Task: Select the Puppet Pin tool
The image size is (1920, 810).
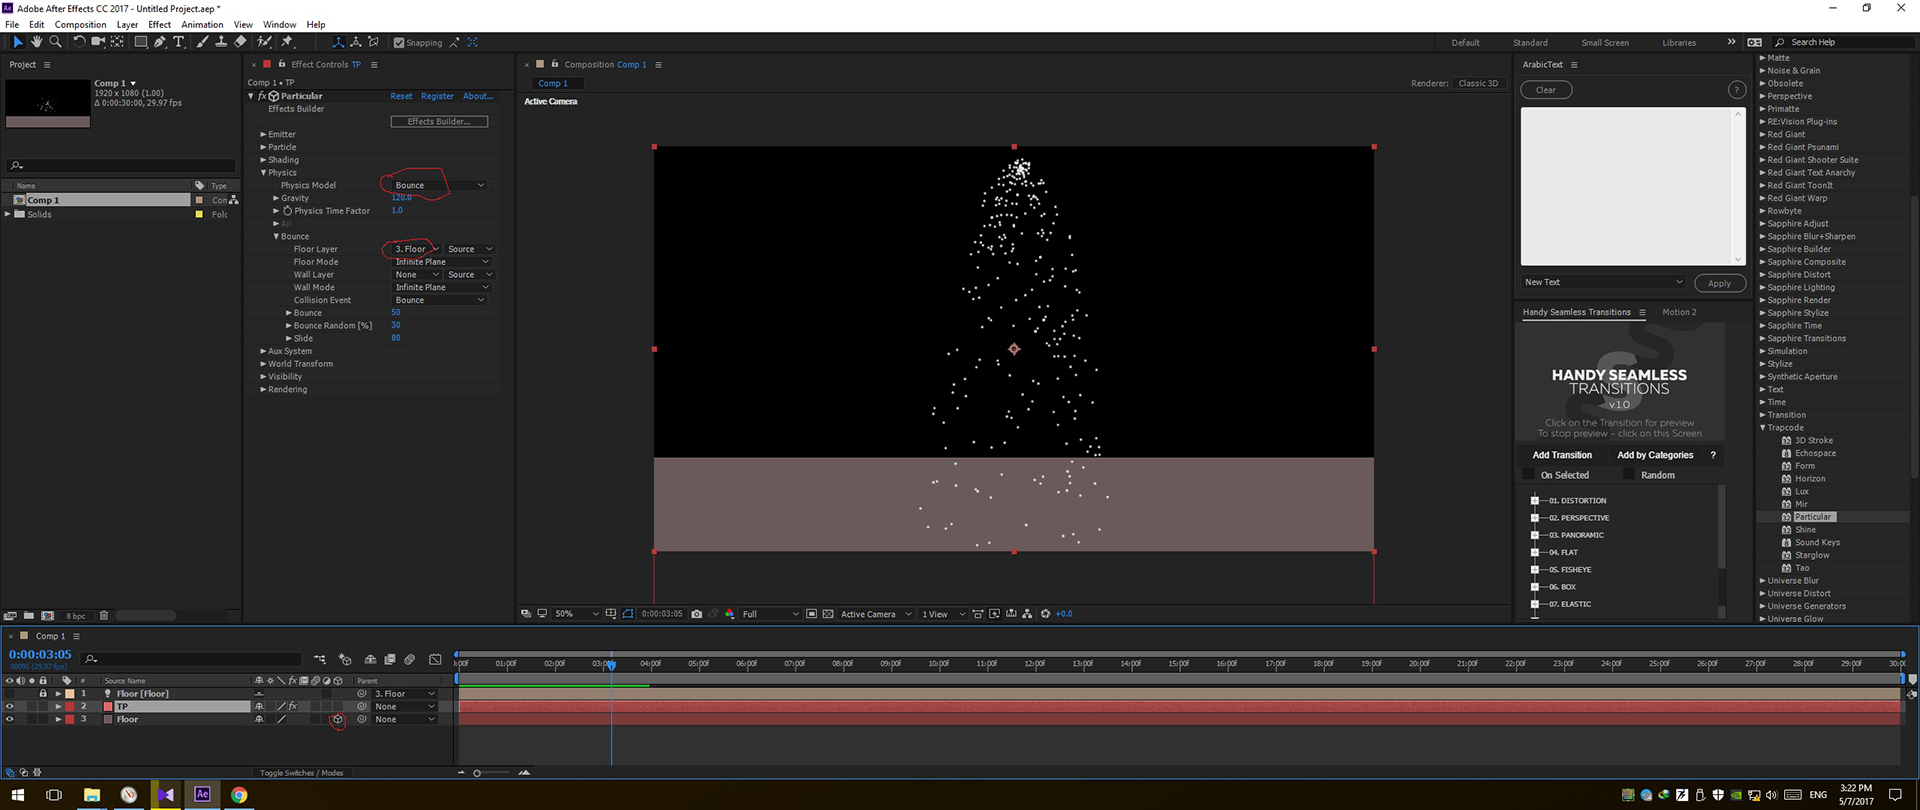Action: [287, 42]
